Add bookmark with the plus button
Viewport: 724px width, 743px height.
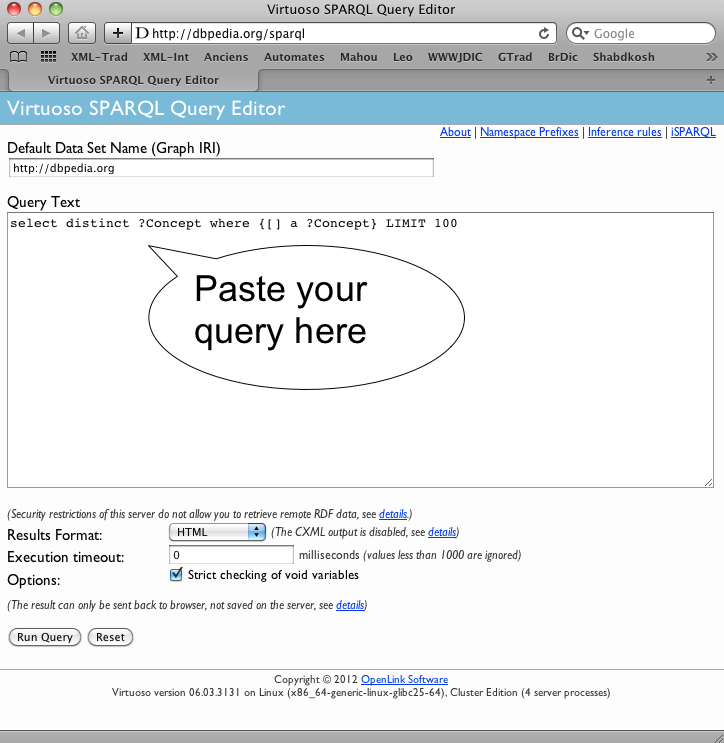click(x=118, y=33)
